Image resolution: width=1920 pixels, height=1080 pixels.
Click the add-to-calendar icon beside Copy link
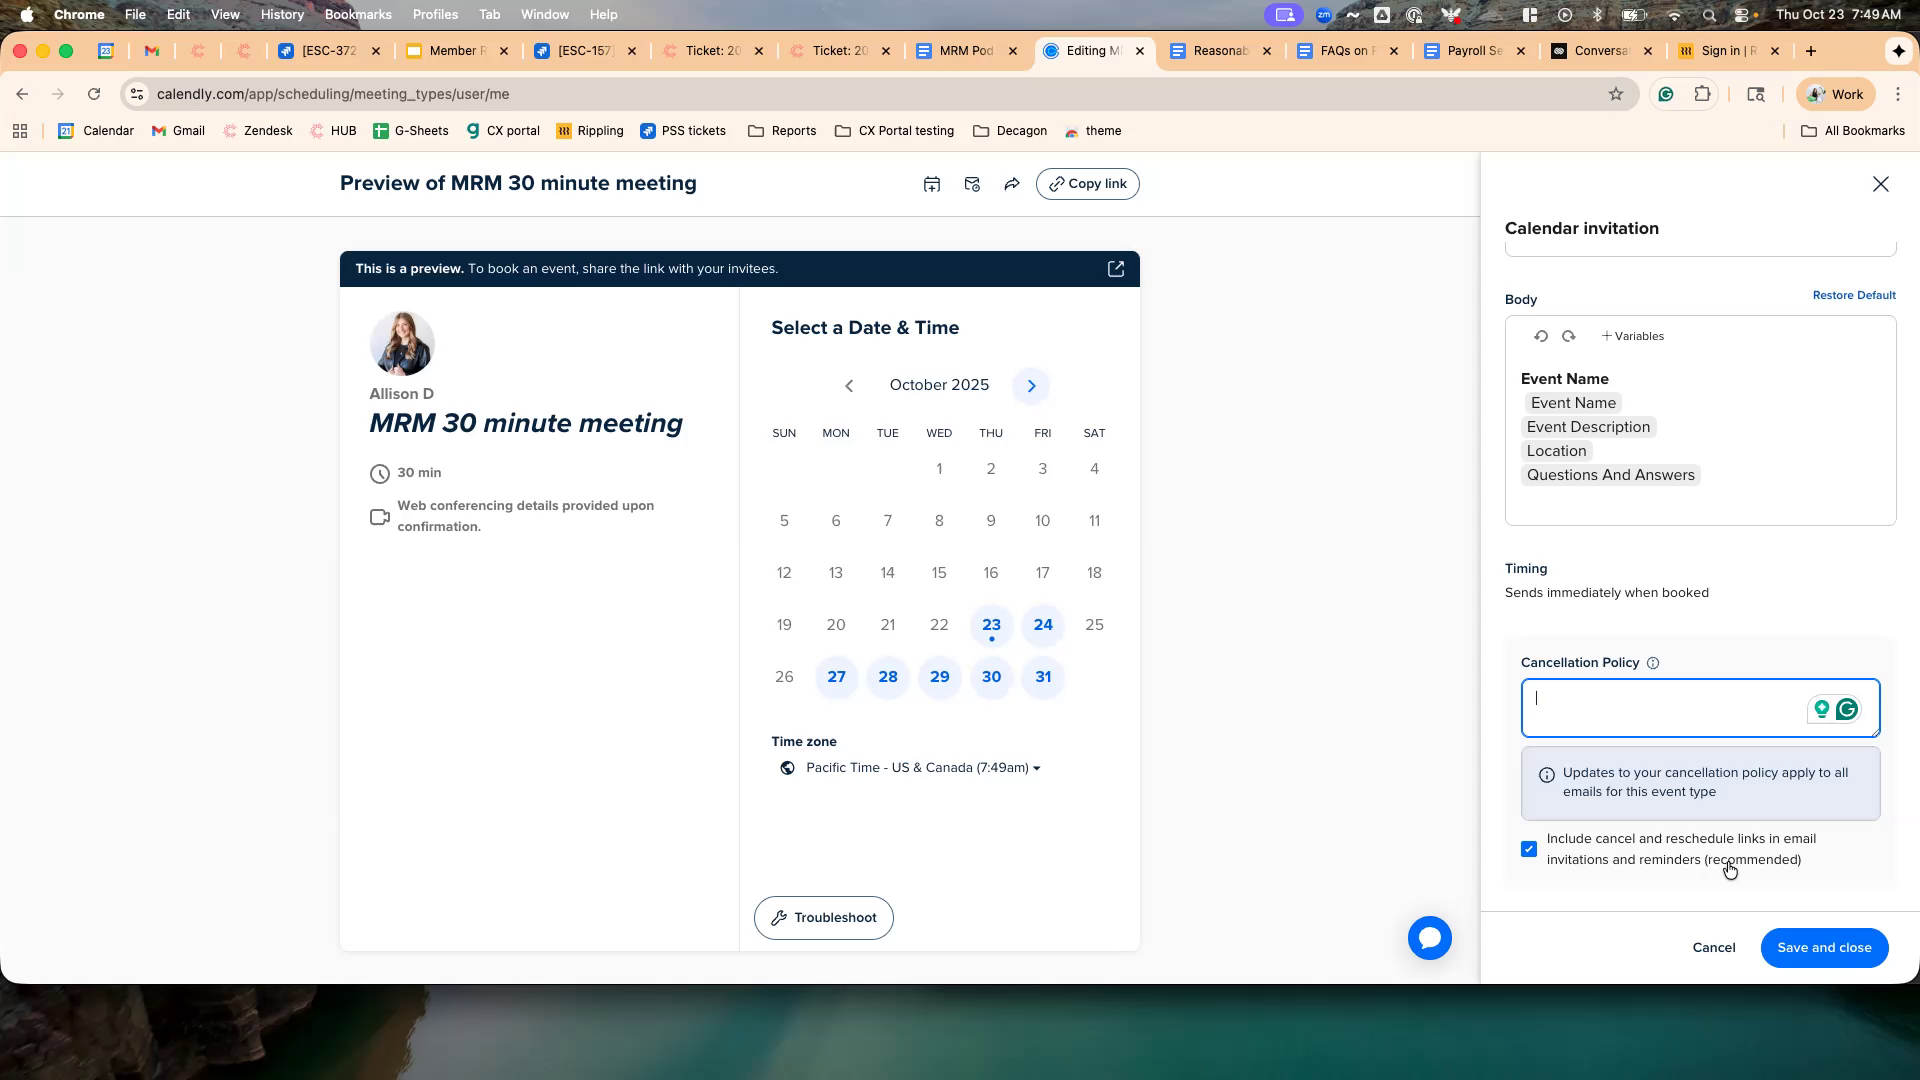pos(931,184)
